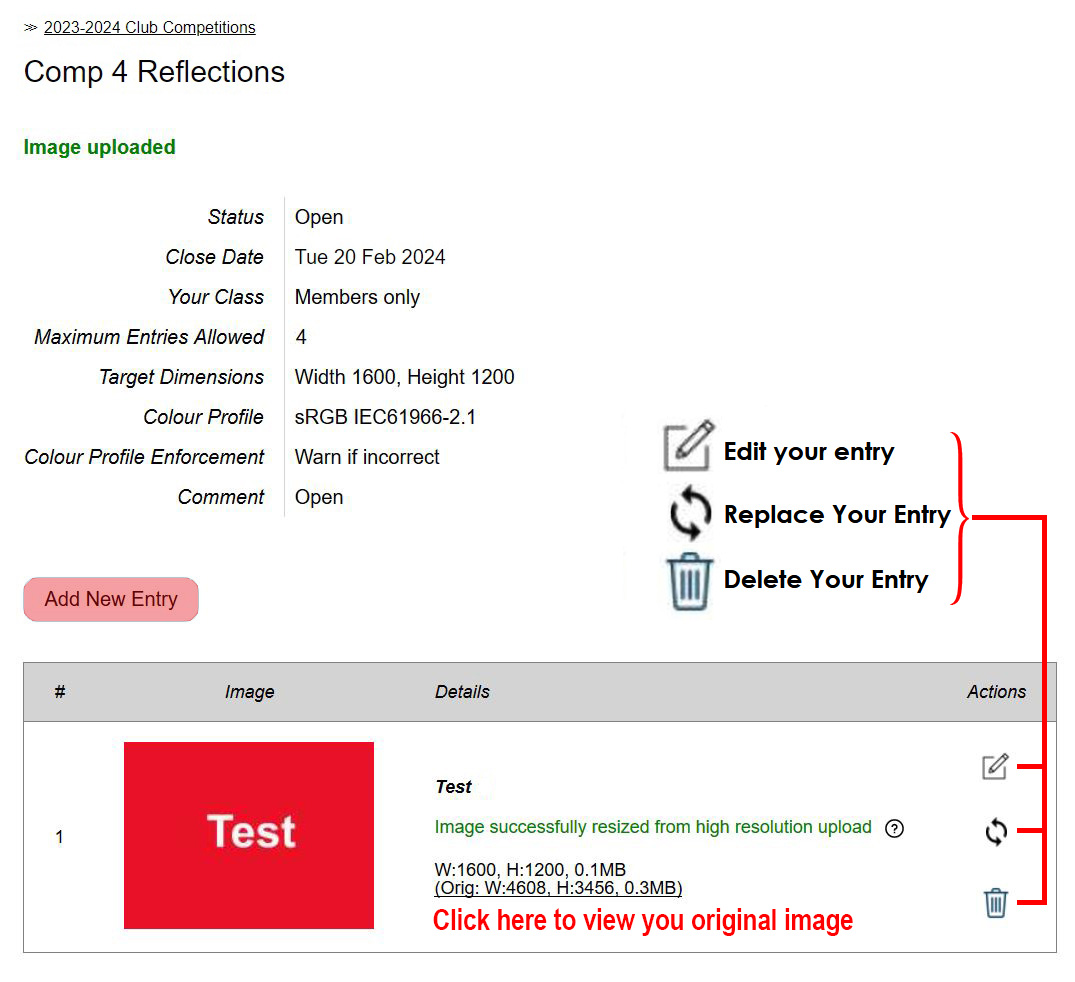1075x982 pixels.
Task: Click the red Test image thumbnail
Action: (x=249, y=835)
